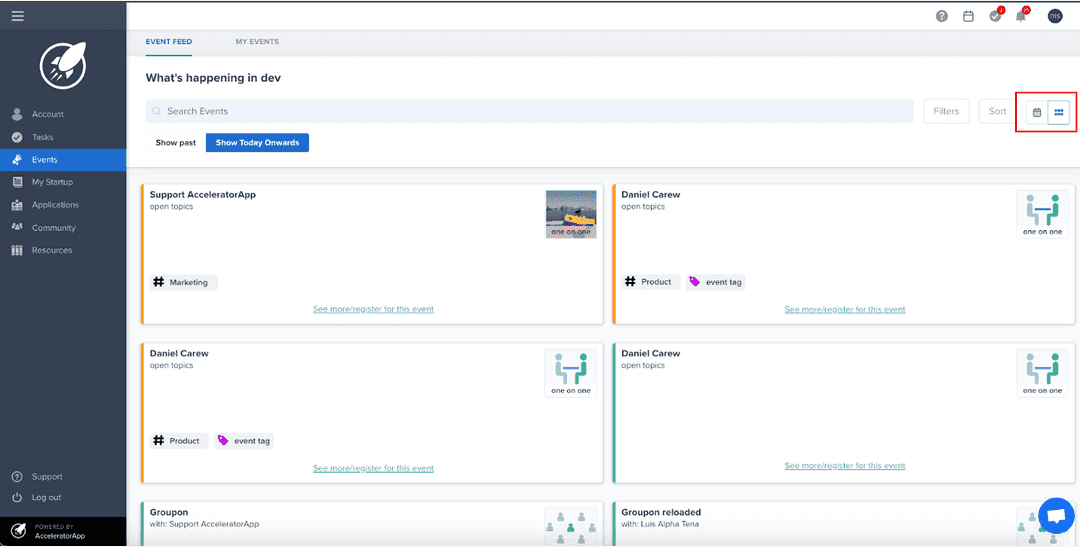Open the bell notifications icon

pos(1022,15)
